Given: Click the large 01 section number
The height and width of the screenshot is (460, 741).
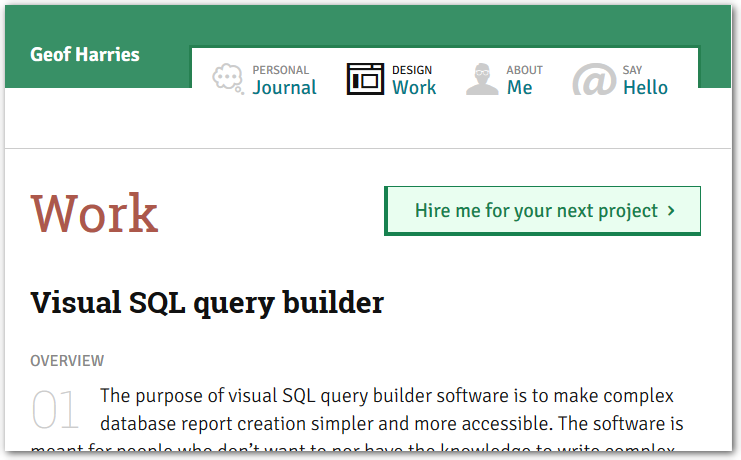Looking at the screenshot, I should click(x=55, y=411).
